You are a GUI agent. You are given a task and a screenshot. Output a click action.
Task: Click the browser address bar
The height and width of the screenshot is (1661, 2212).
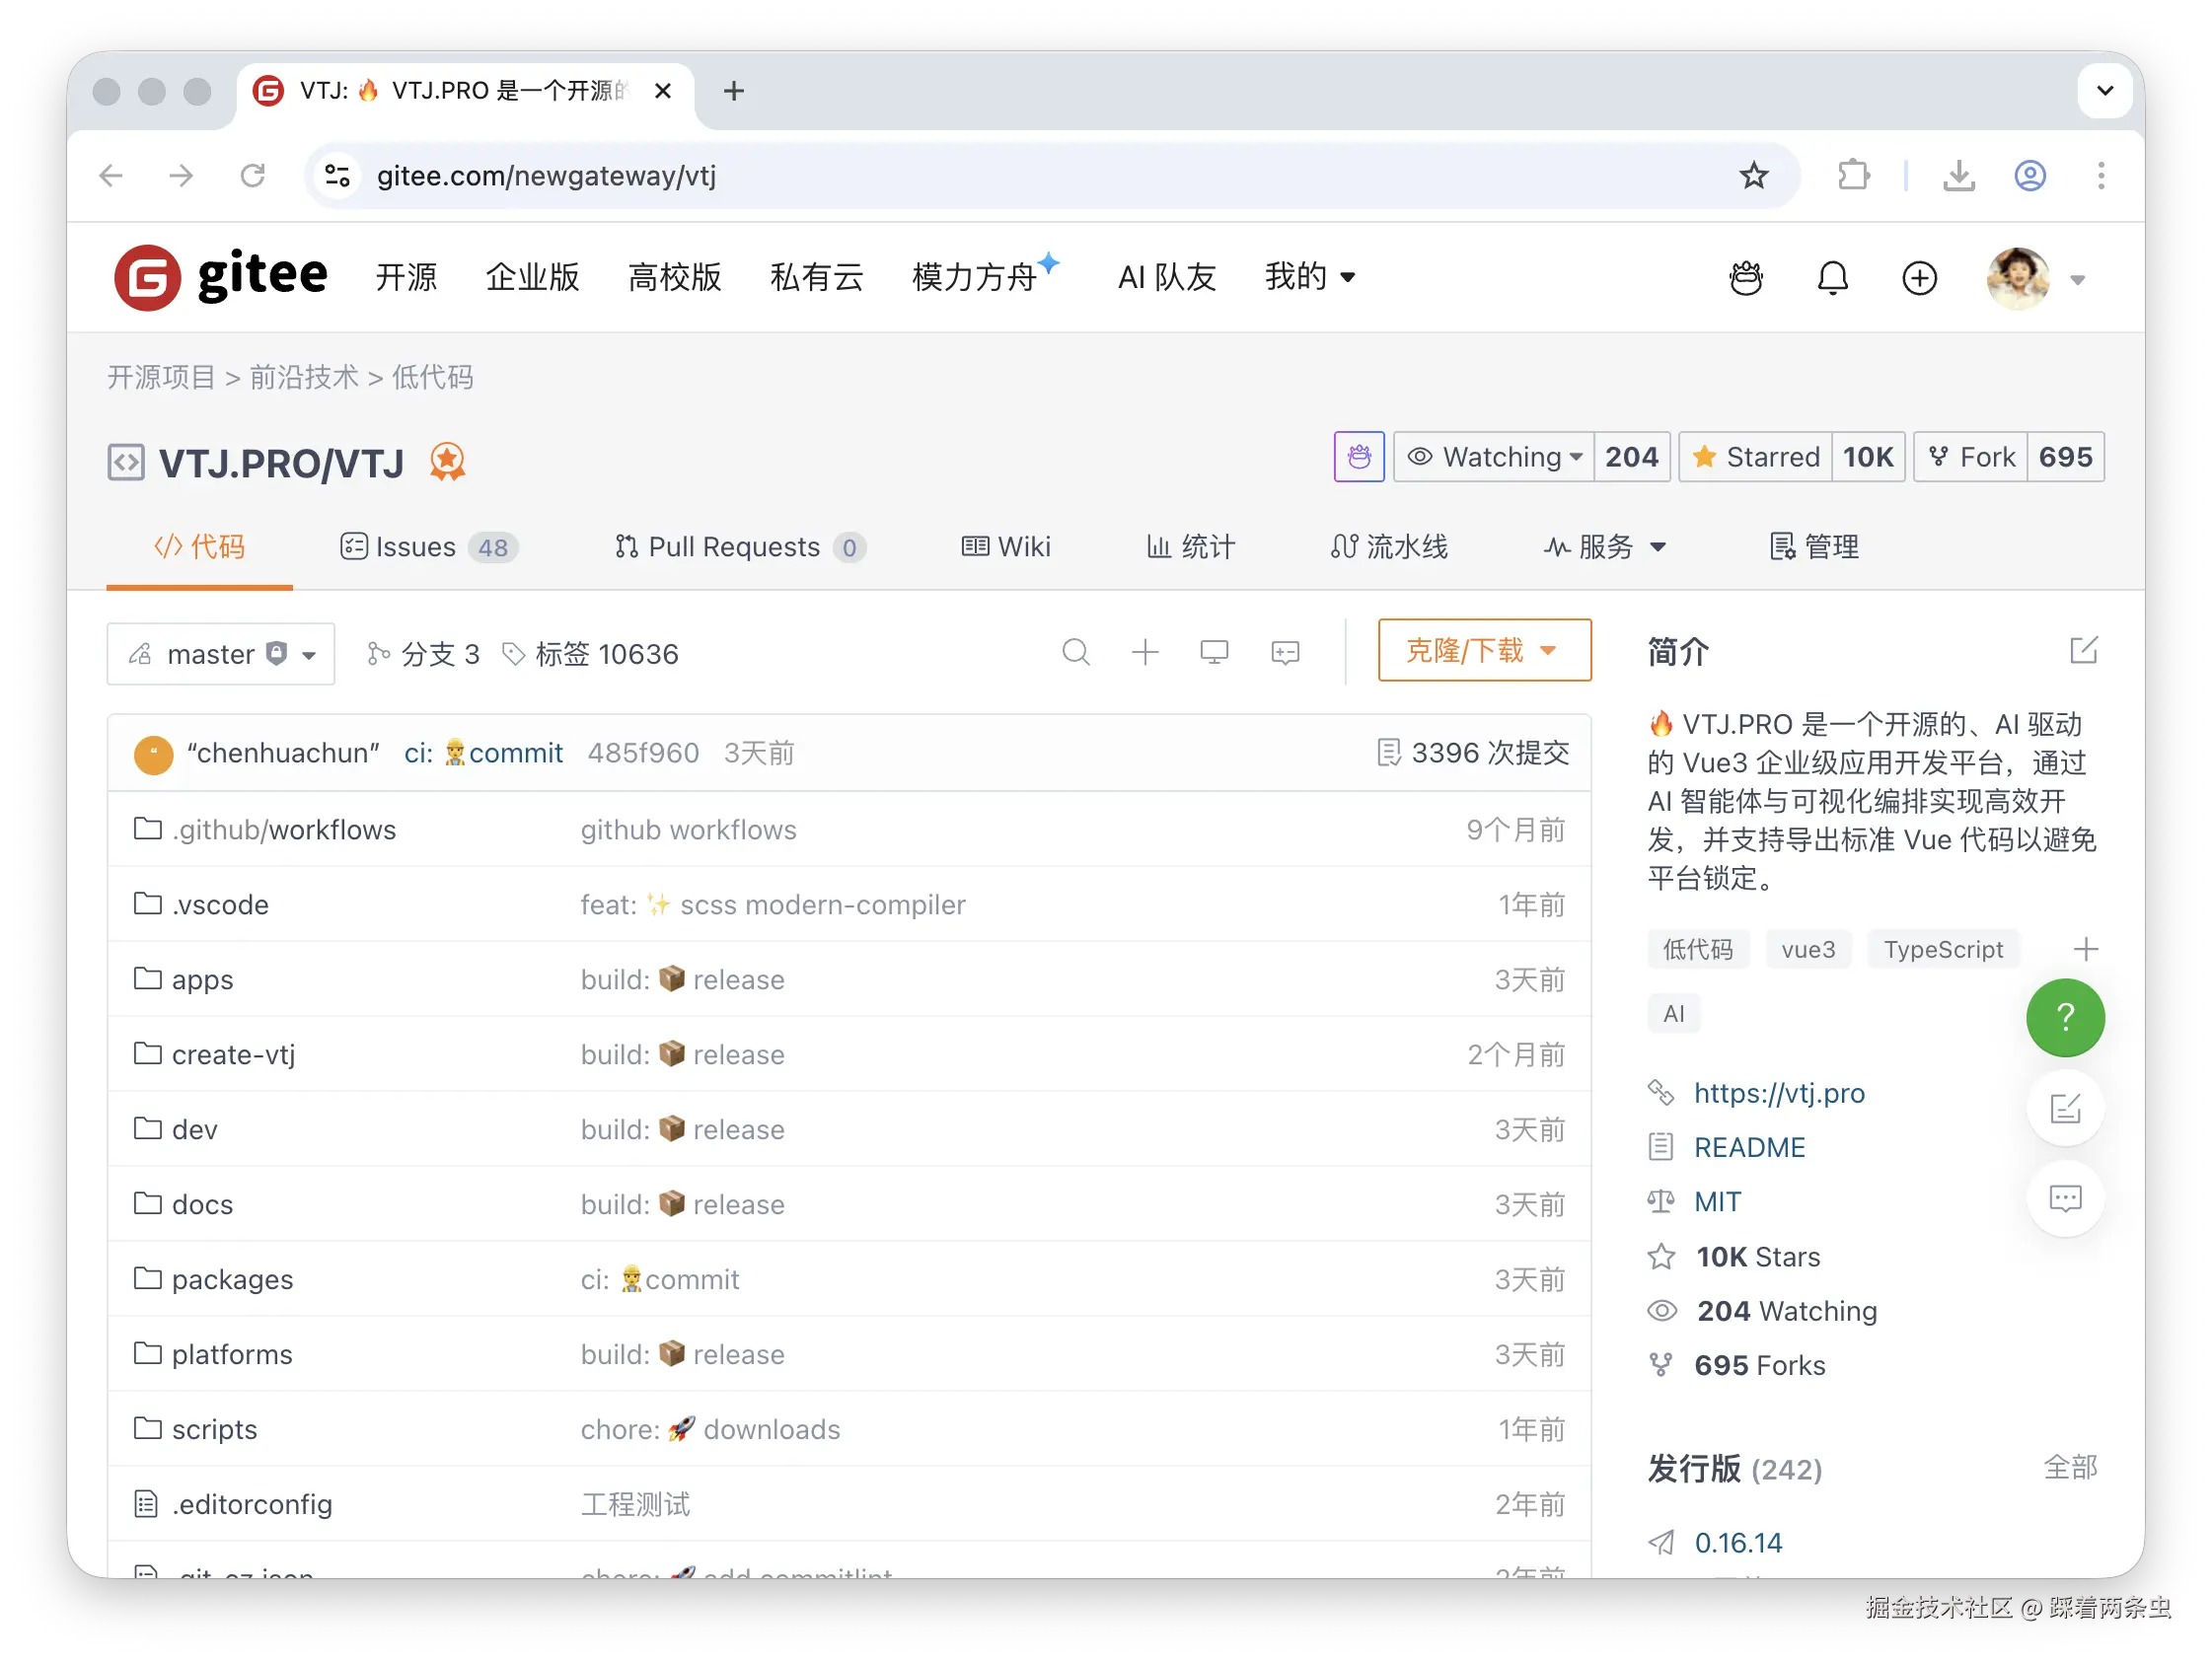click(x=1000, y=176)
